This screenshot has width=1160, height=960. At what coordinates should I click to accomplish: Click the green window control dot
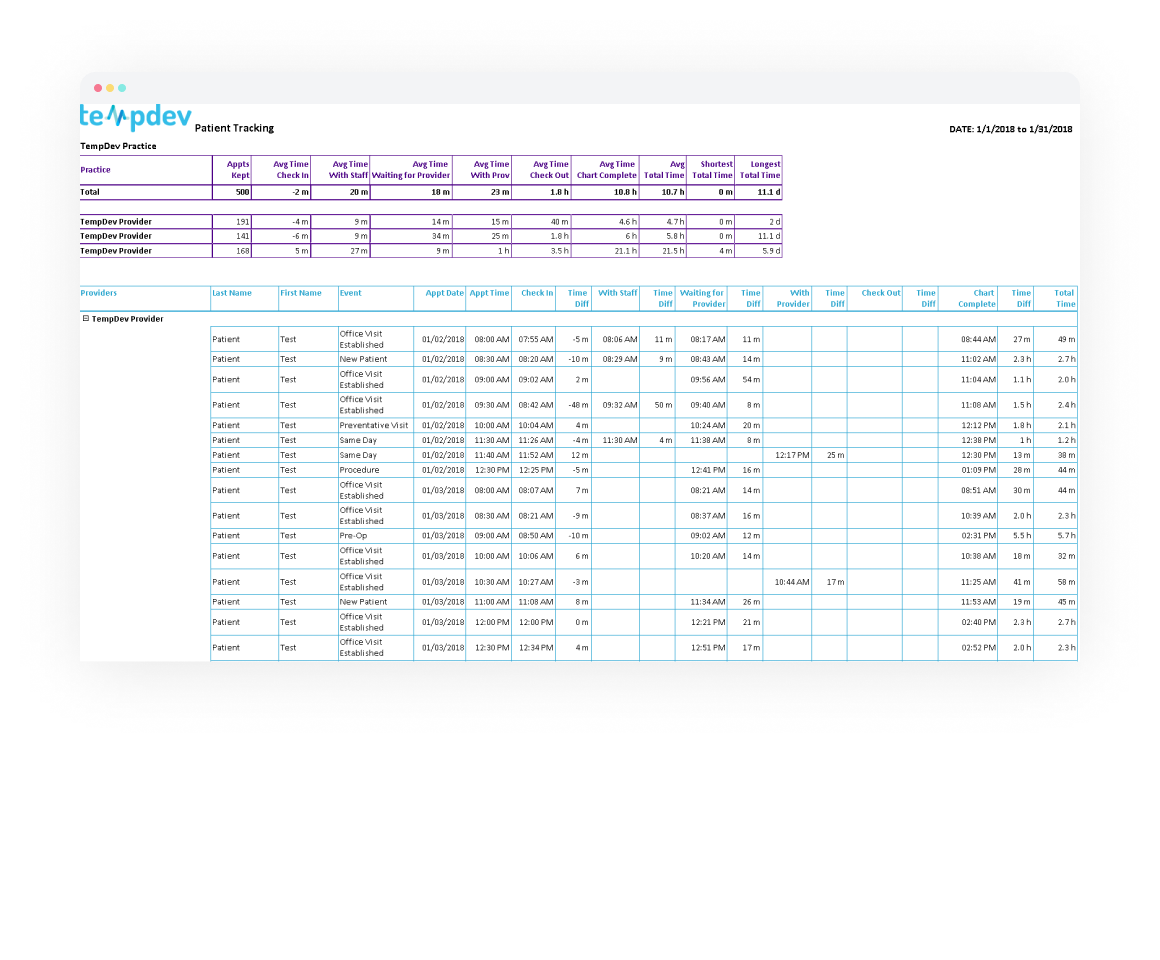point(124,88)
